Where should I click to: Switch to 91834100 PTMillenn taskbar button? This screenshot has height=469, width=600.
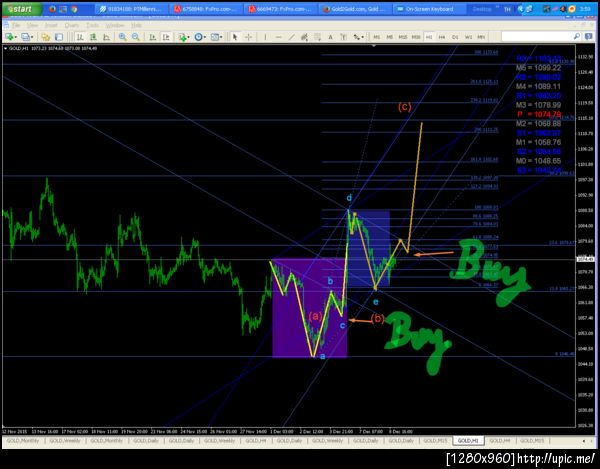click(x=130, y=9)
